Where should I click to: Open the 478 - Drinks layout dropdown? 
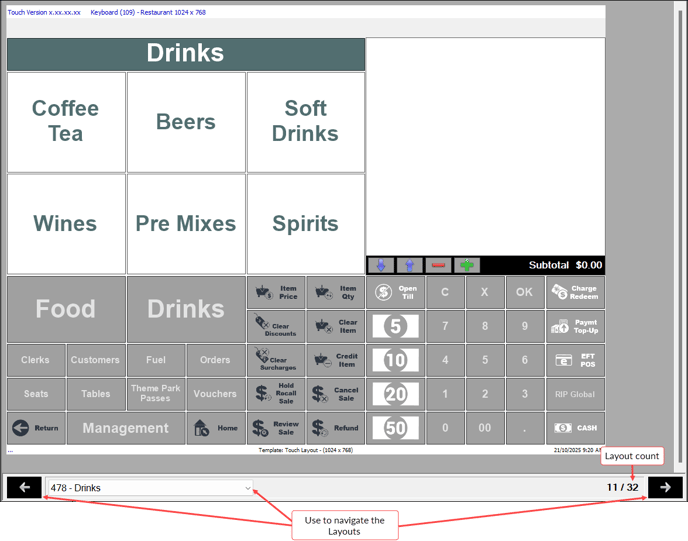150,488
